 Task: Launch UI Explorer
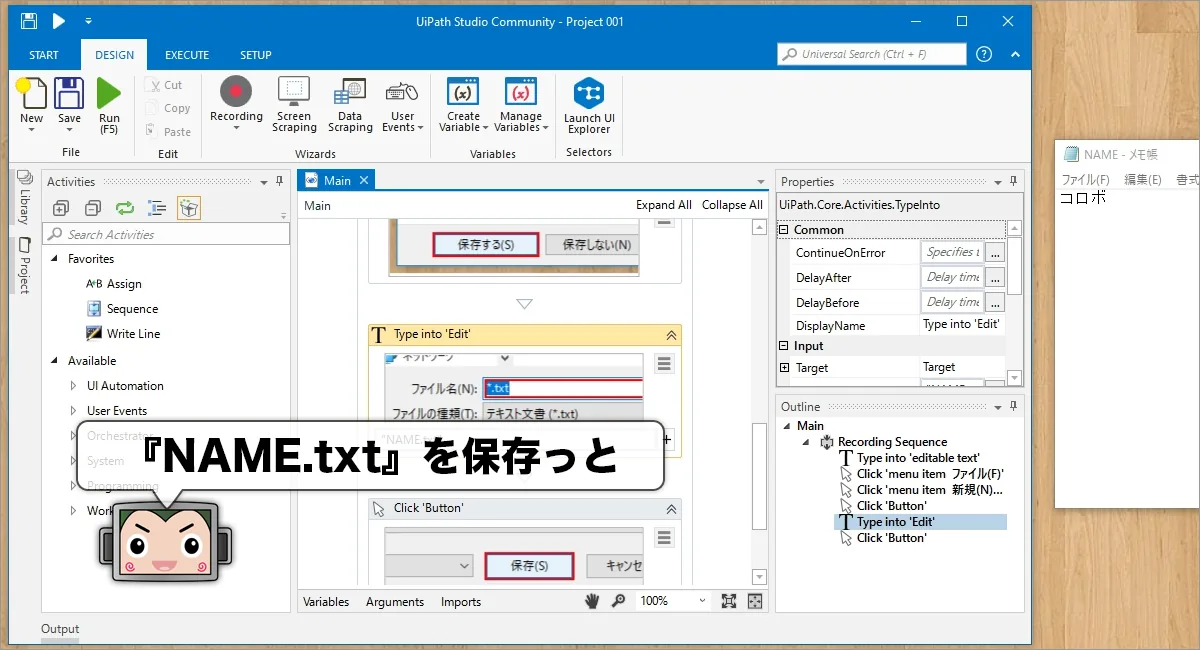pos(589,105)
